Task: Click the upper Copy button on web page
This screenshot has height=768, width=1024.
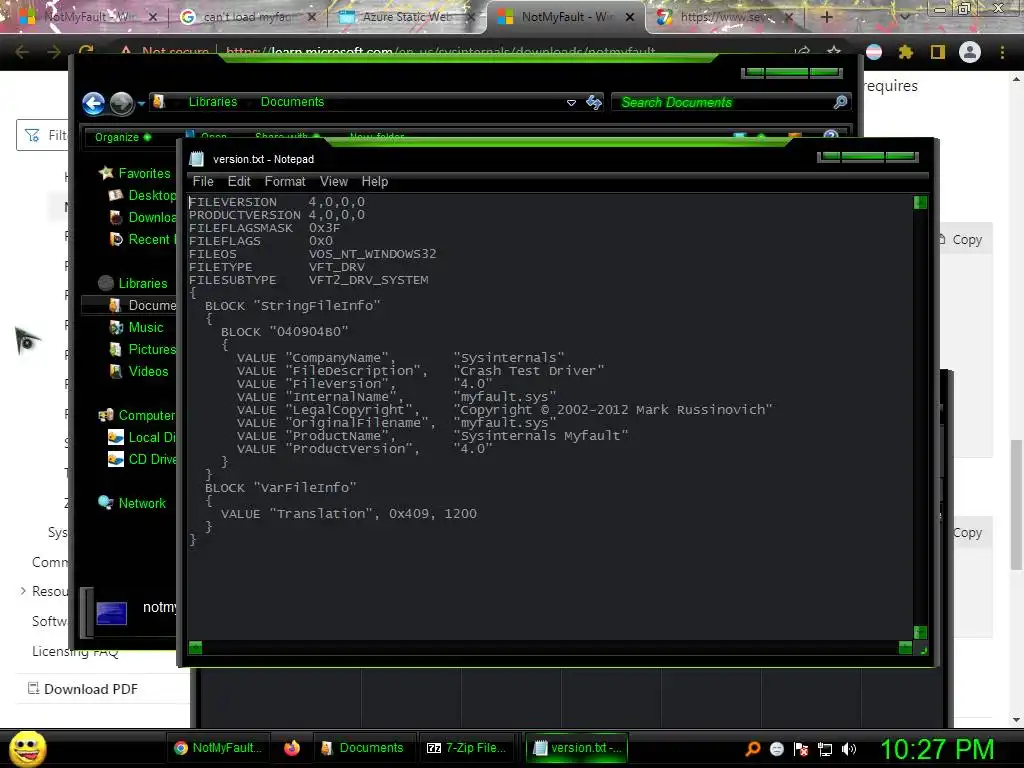Action: point(961,240)
